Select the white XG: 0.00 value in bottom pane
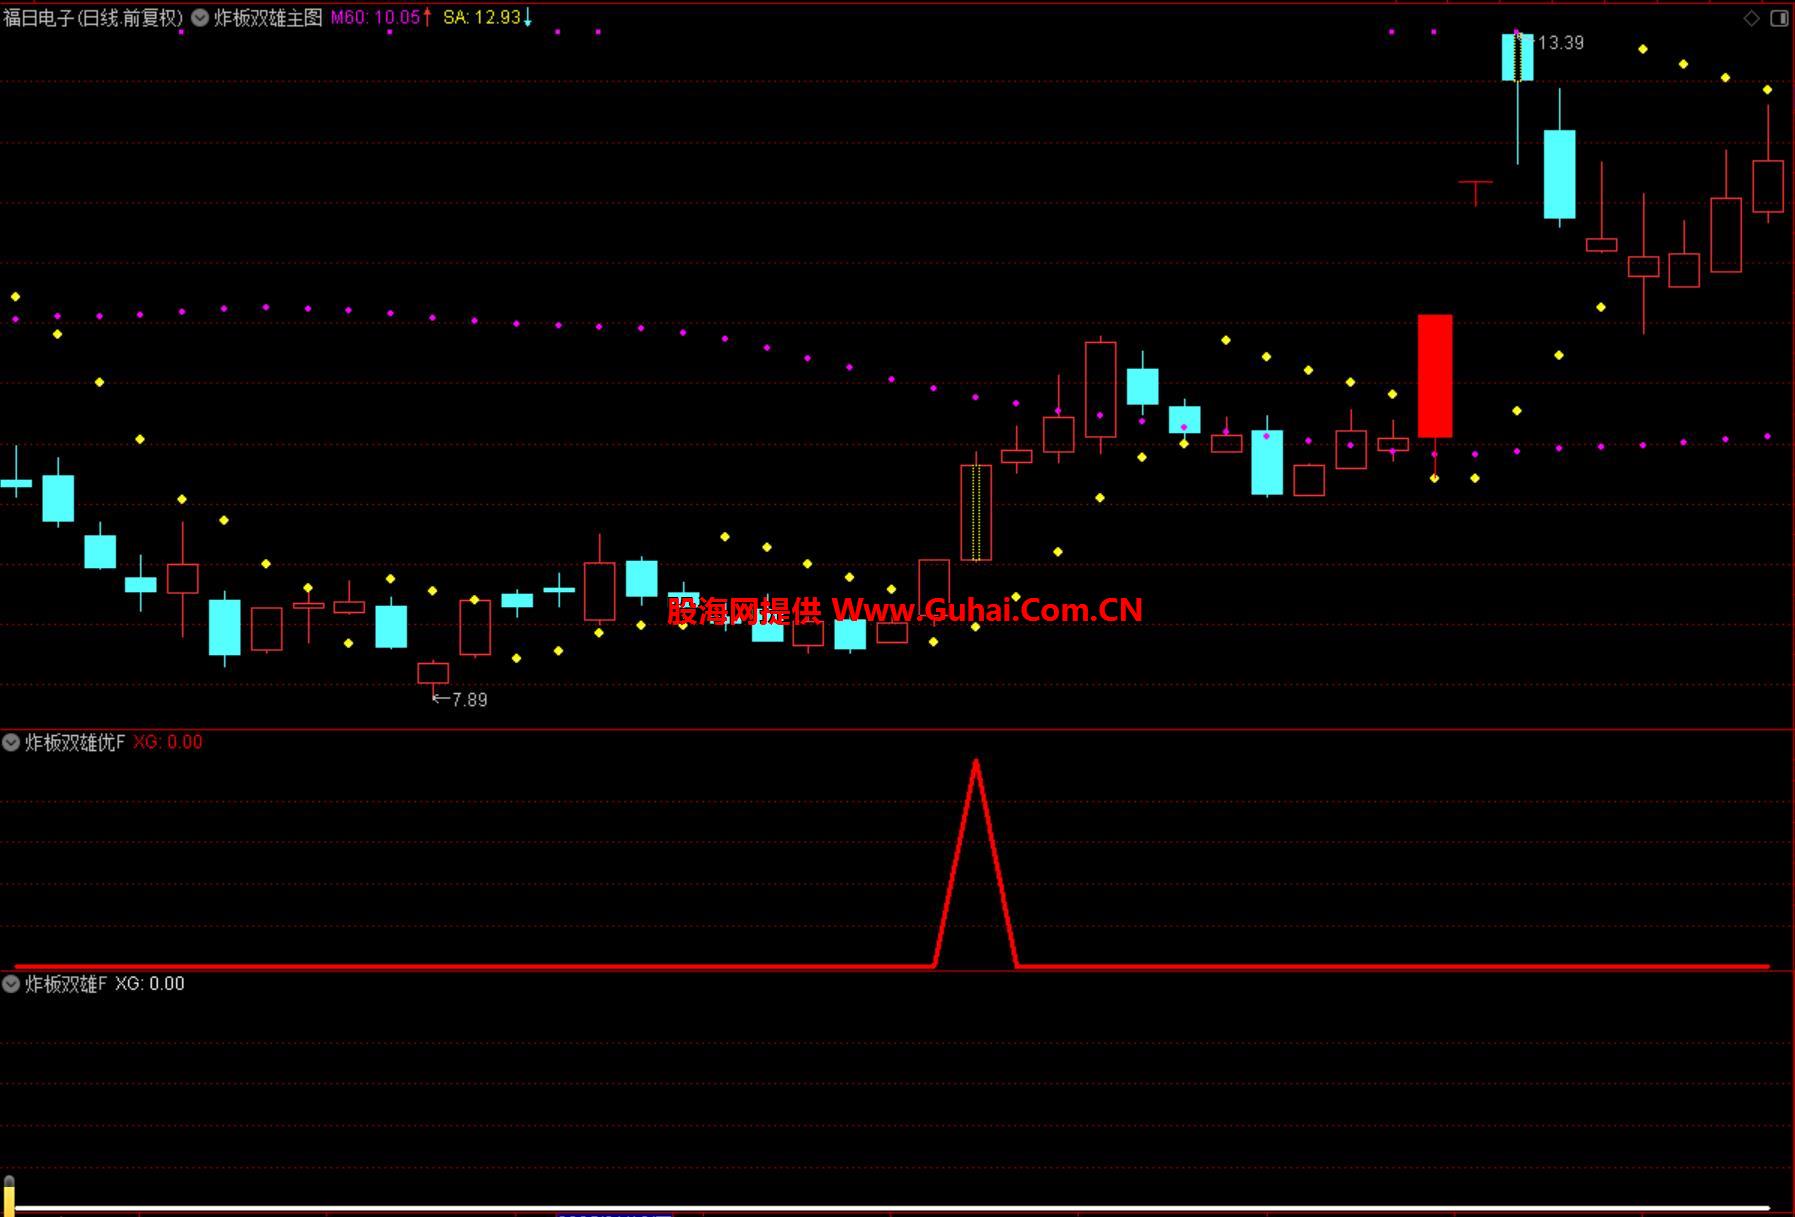Screen dimensions: 1795x1217 pos(150,984)
